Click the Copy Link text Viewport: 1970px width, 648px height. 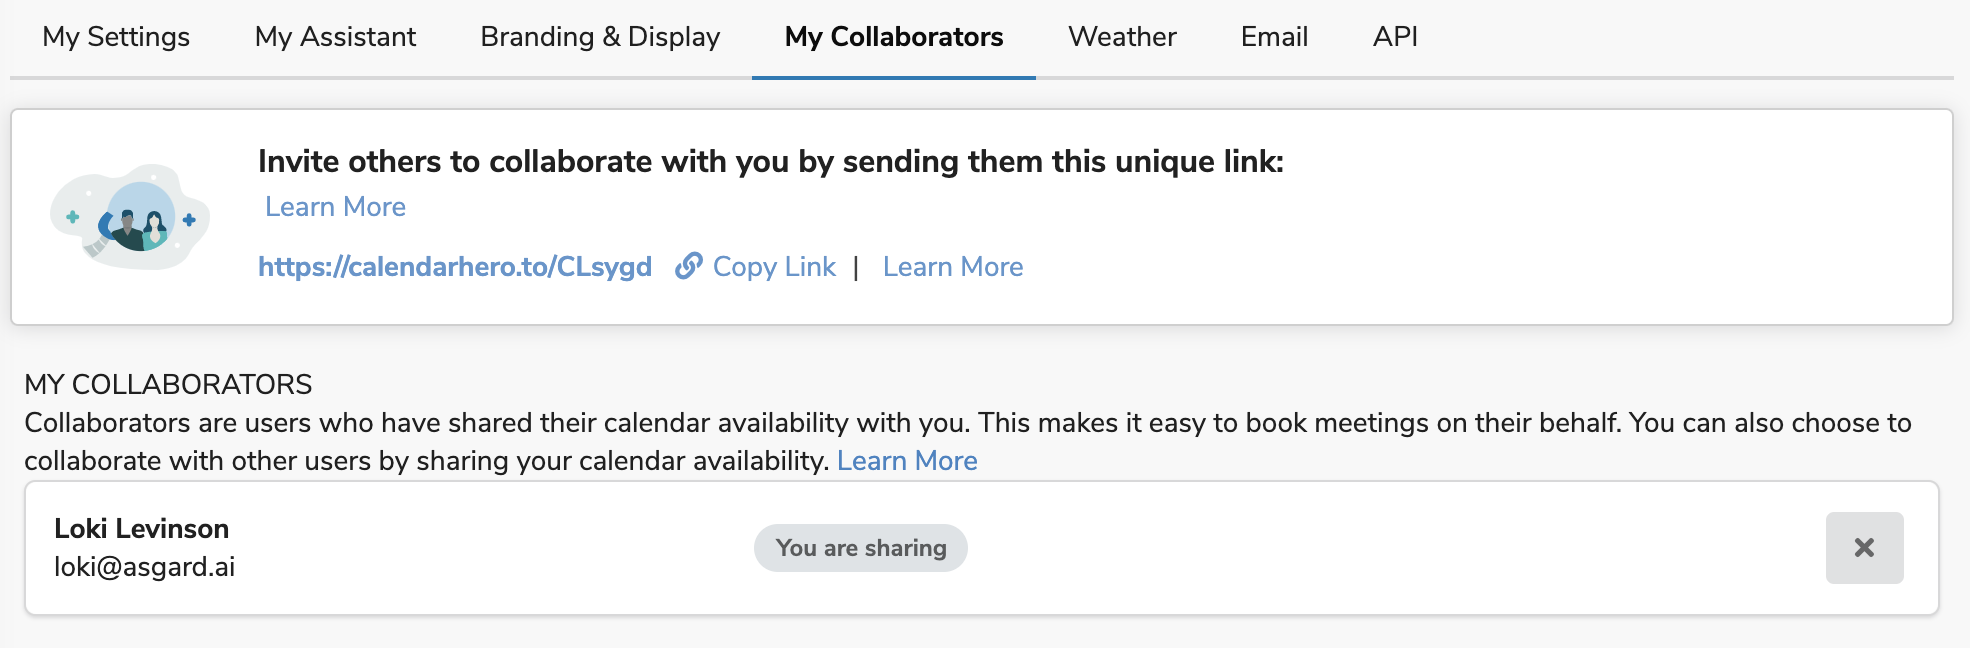pos(774,267)
